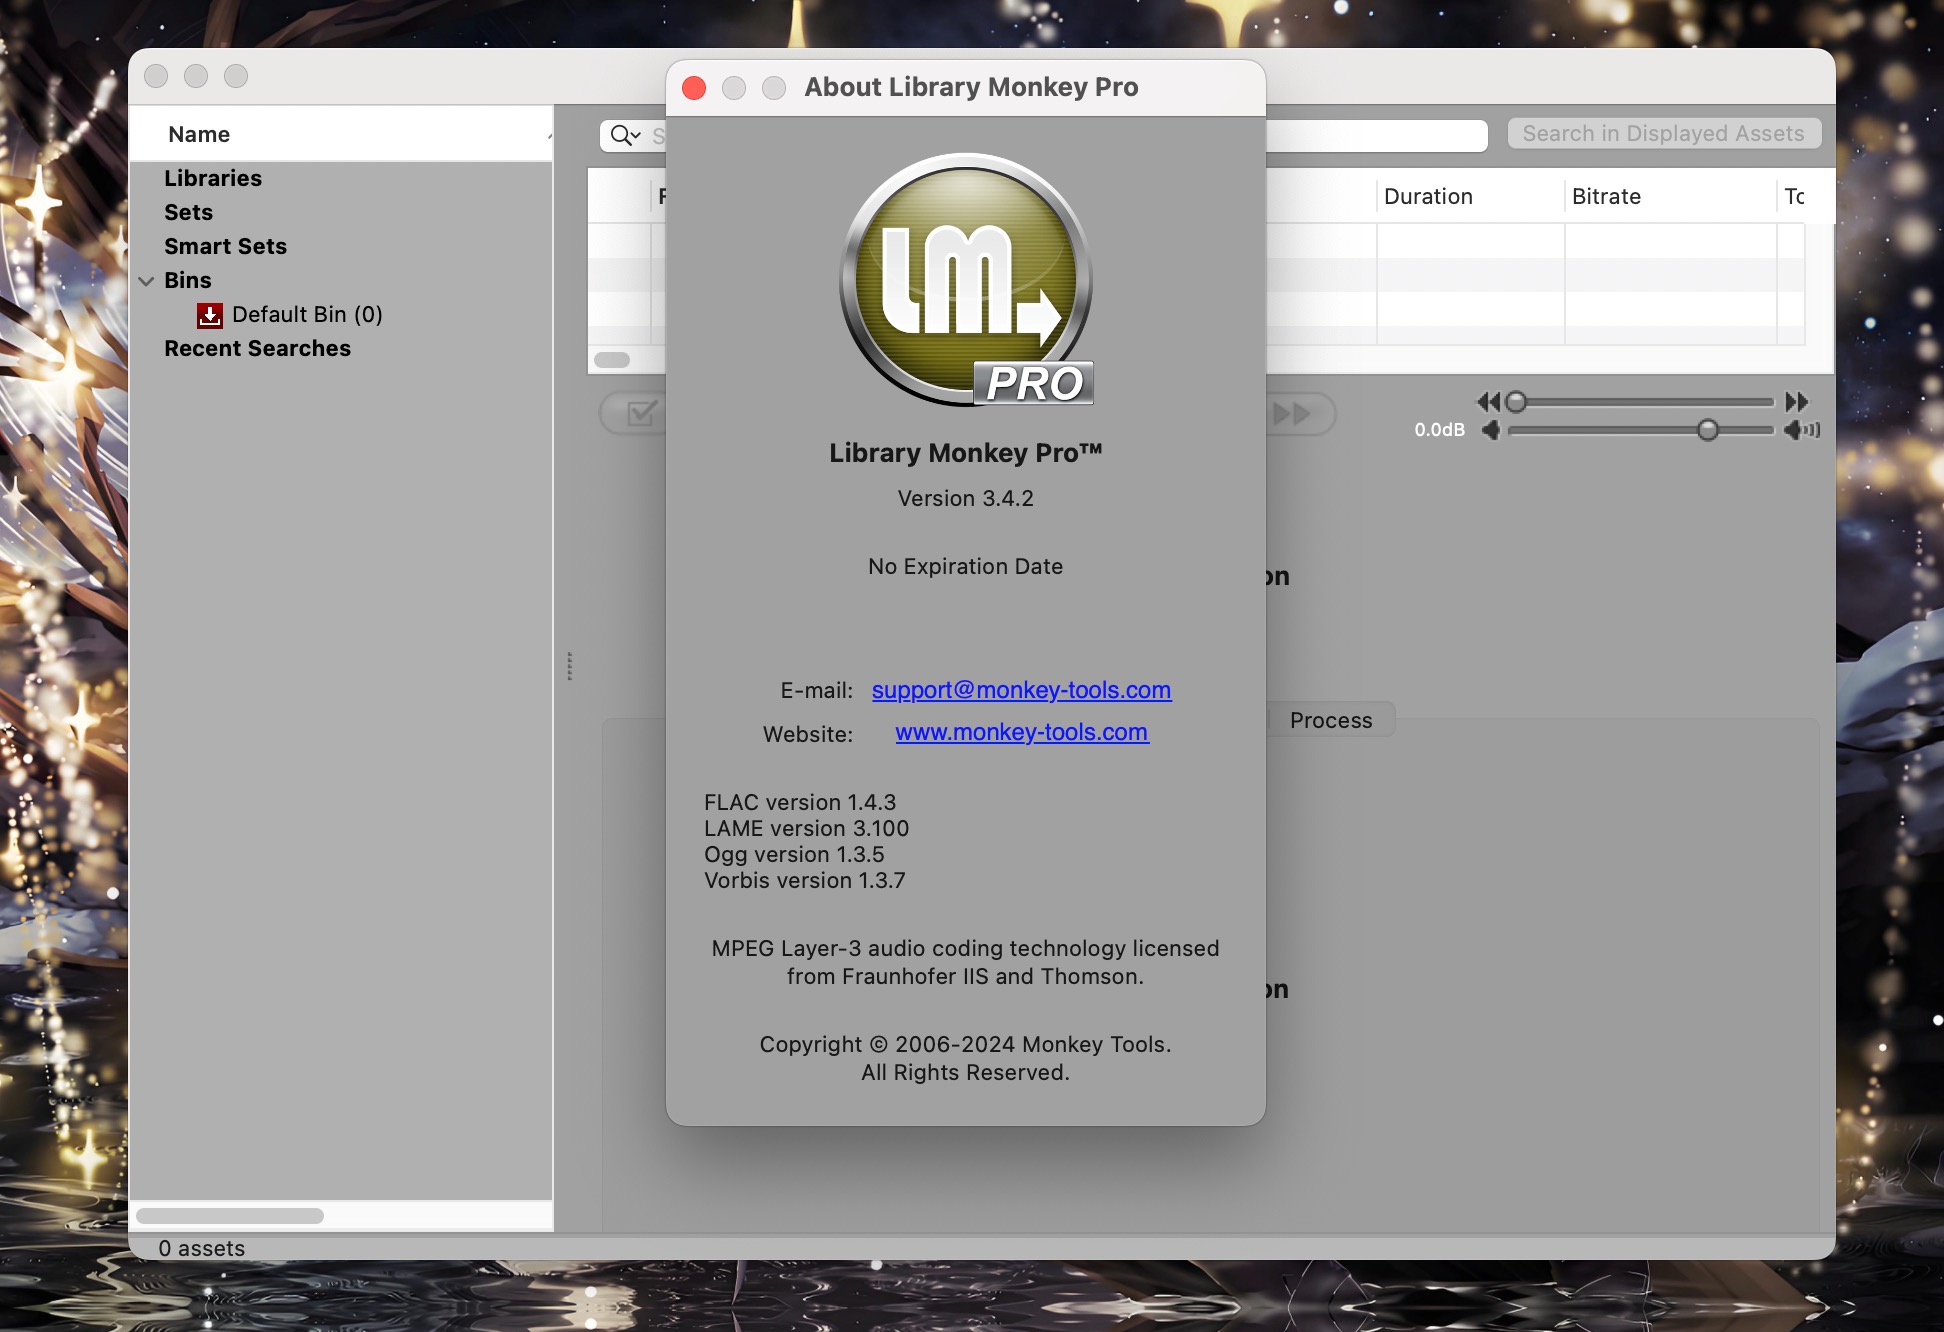The width and height of the screenshot is (1944, 1332).
Task: Click the support@monkey-tools.com email link
Action: (x=1021, y=690)
